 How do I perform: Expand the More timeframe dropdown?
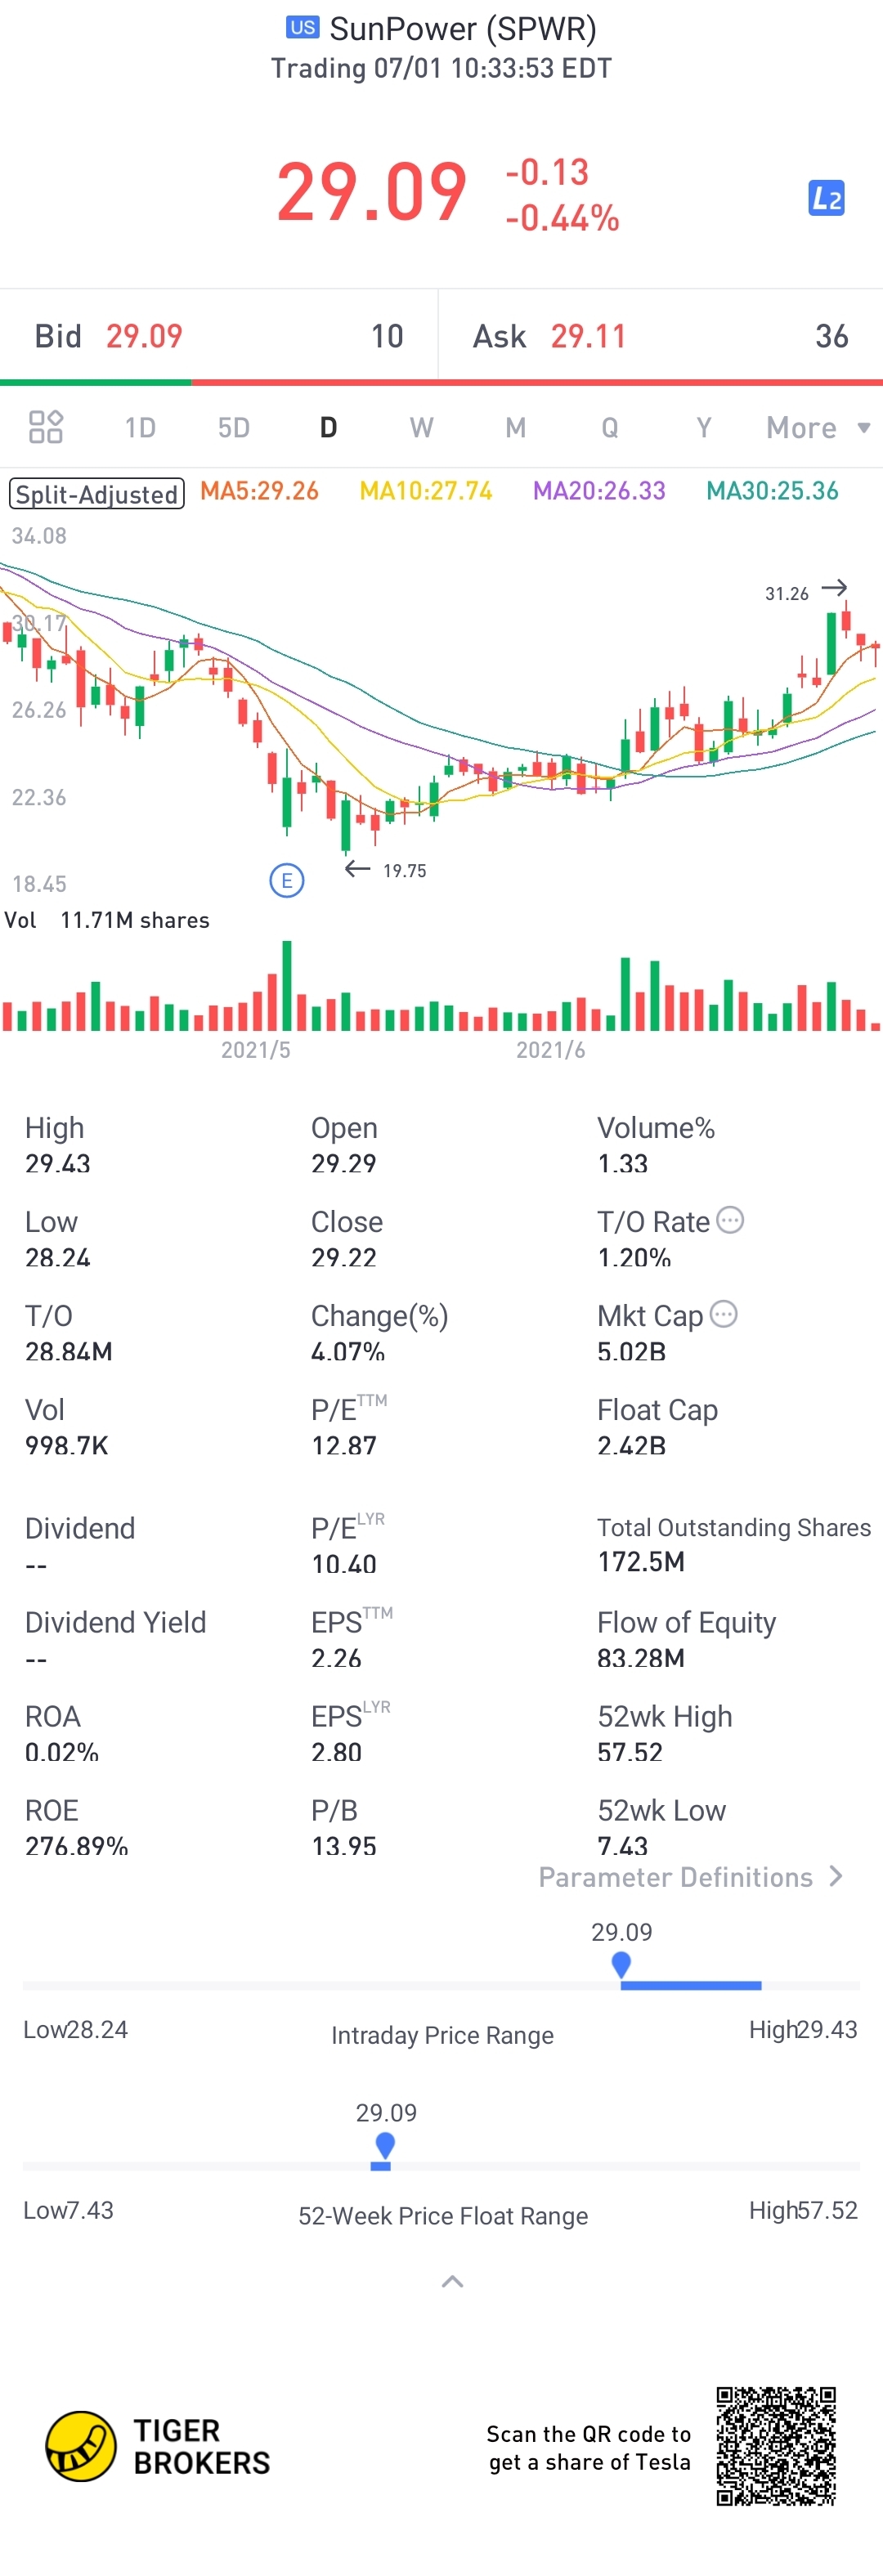818,428
